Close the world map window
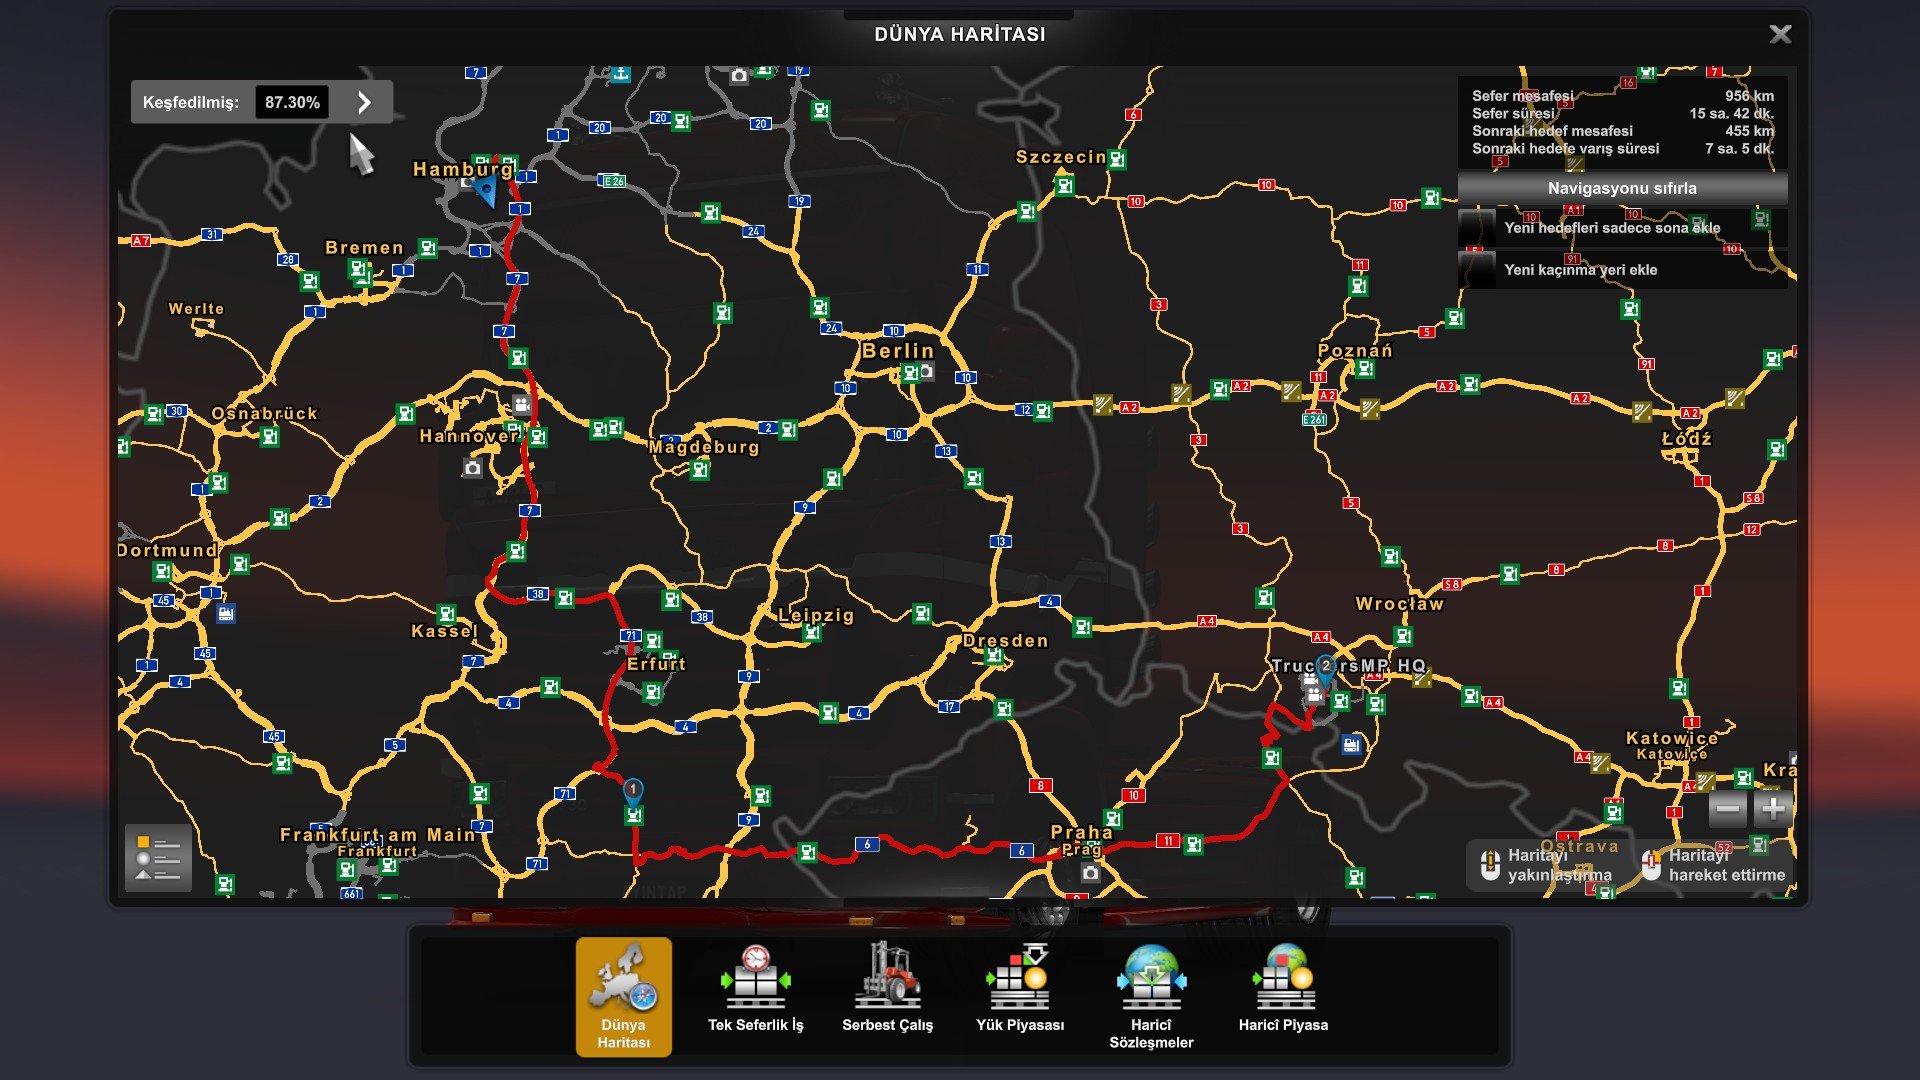The image size is (1920, 1080). pyautogui.click(x=1780, y=34)
